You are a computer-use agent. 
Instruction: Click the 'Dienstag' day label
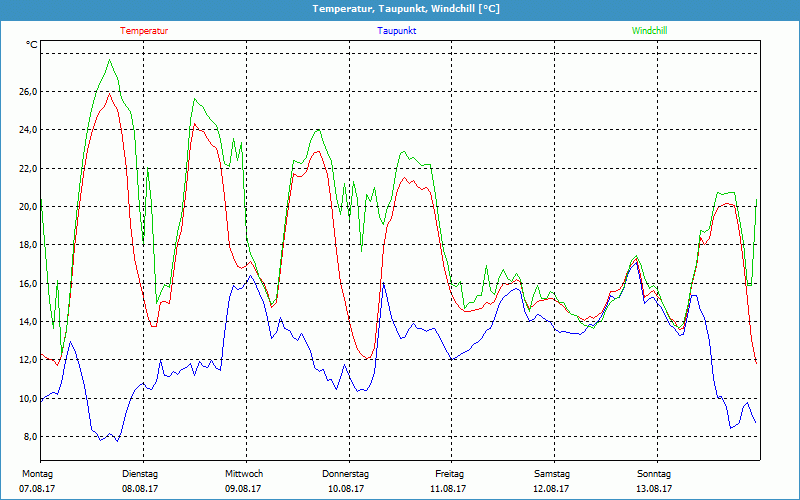pyautogui.click(x=140, y=474)
